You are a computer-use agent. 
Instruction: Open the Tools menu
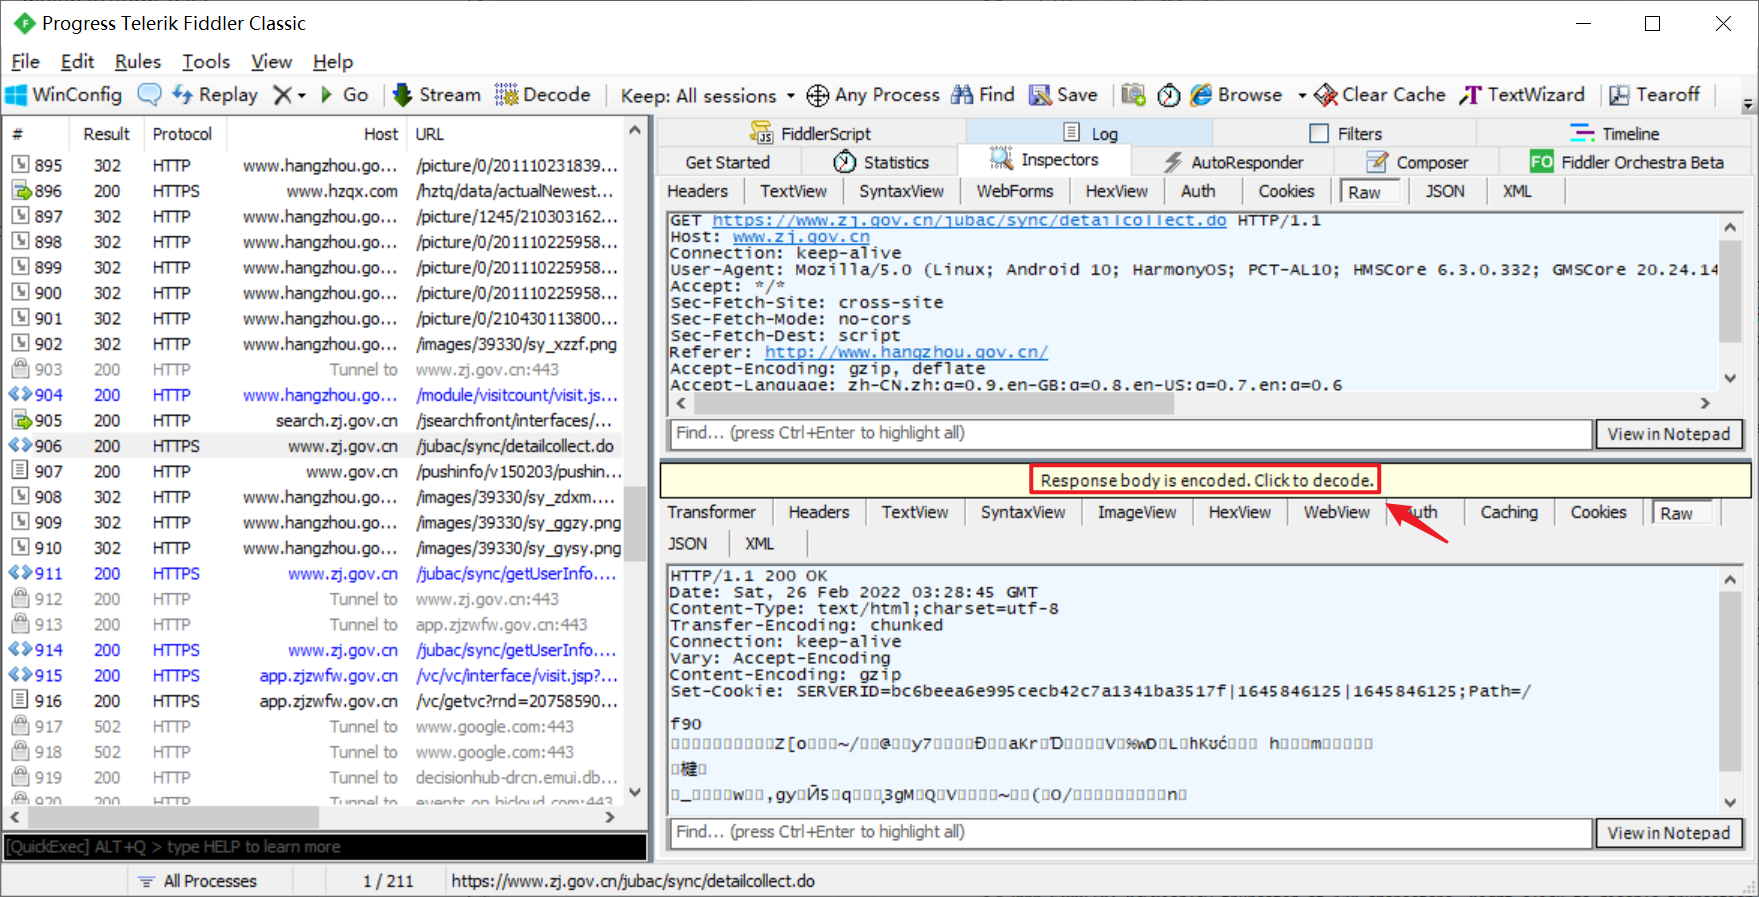206,62
